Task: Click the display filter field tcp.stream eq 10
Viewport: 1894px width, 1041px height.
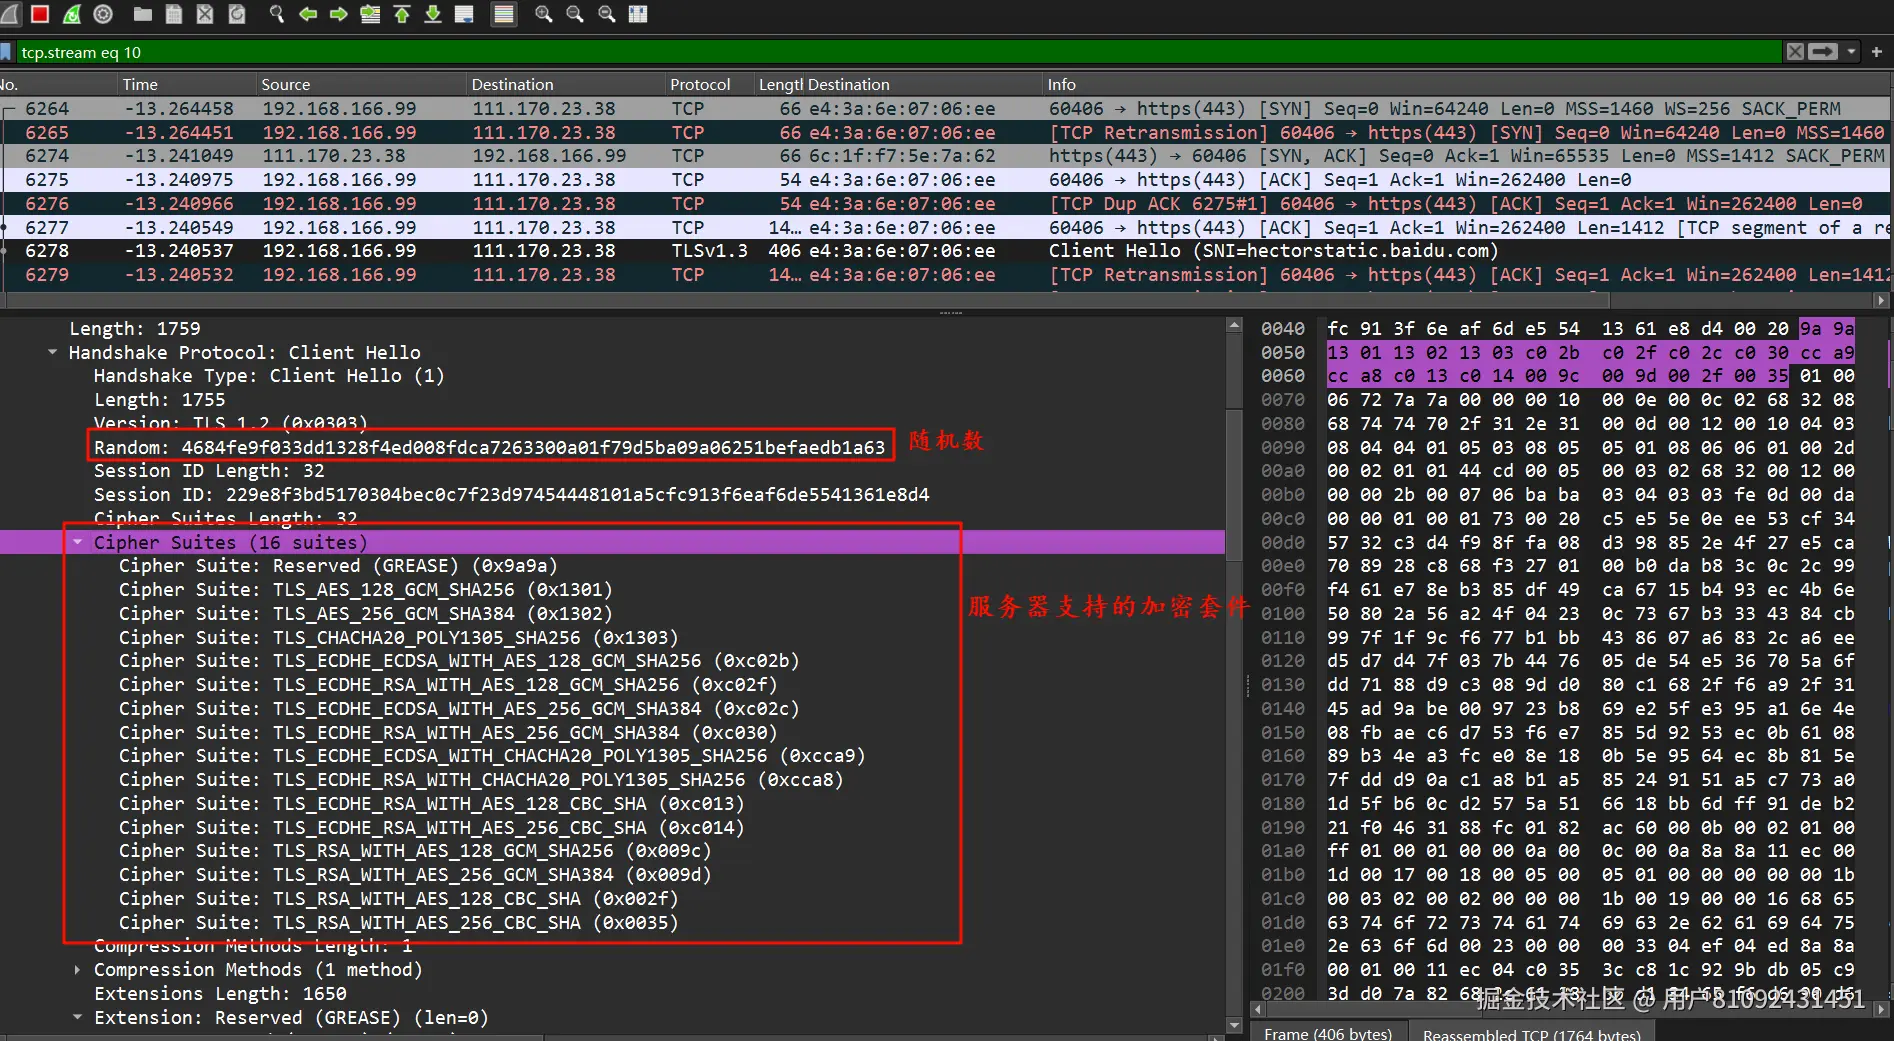Action: click(898, 52)
